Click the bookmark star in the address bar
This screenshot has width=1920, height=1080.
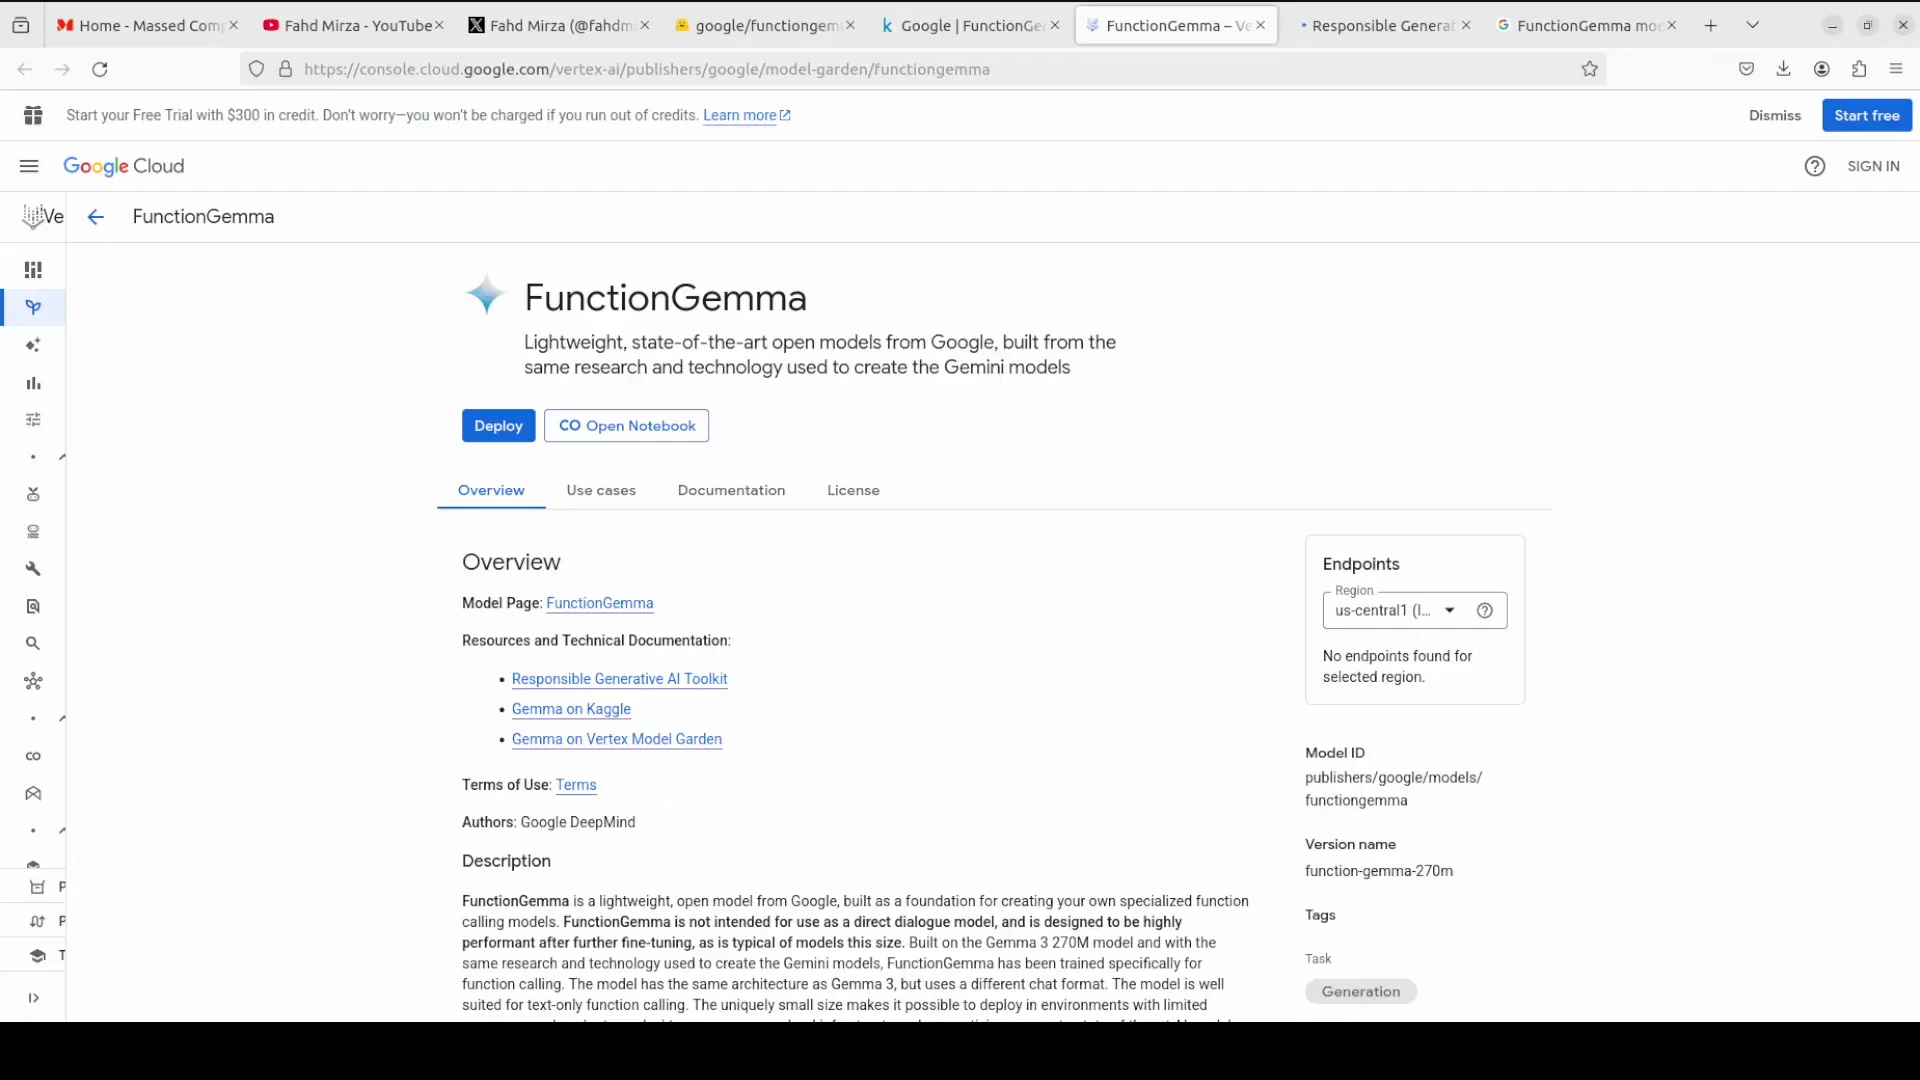point(1589,69)
